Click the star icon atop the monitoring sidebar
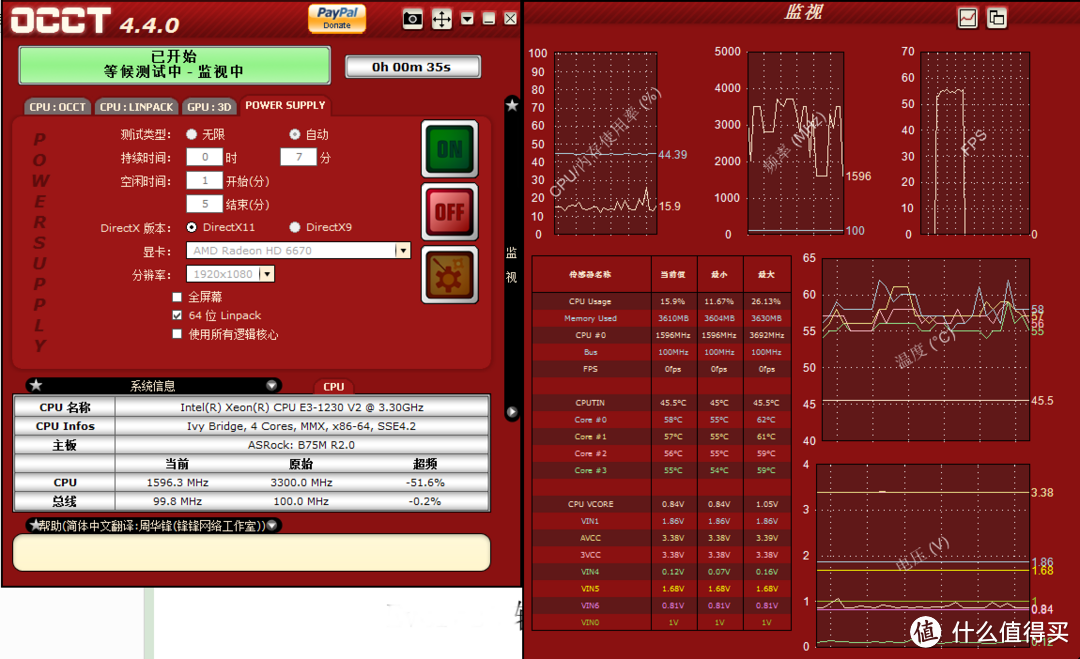This screenshot has width=1080, height=659. click(x=512, y=105)
